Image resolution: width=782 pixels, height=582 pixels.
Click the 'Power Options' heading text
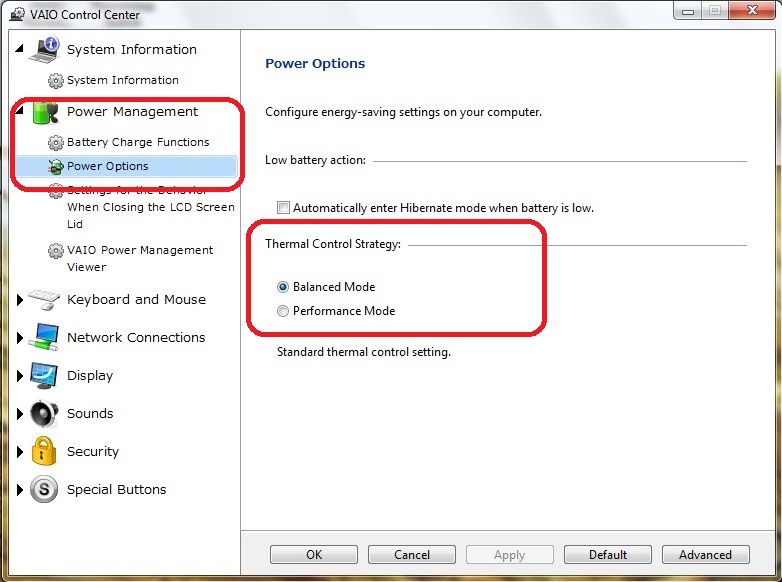click(x=315, y=64)
